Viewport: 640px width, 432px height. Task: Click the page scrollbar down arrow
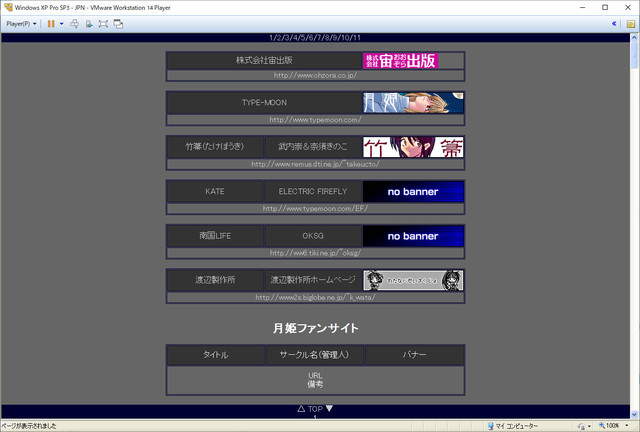click(634, 414)
